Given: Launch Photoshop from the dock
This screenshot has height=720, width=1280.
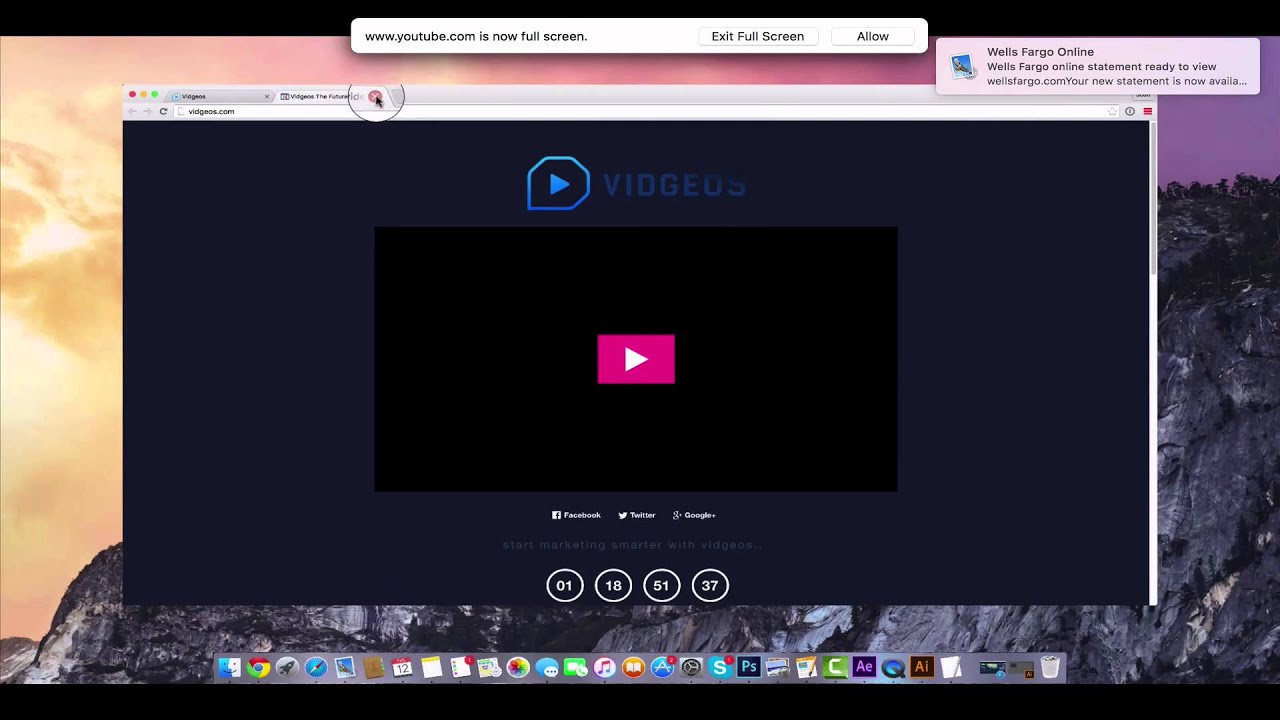Looking at the screenshot, I should 748,668.
